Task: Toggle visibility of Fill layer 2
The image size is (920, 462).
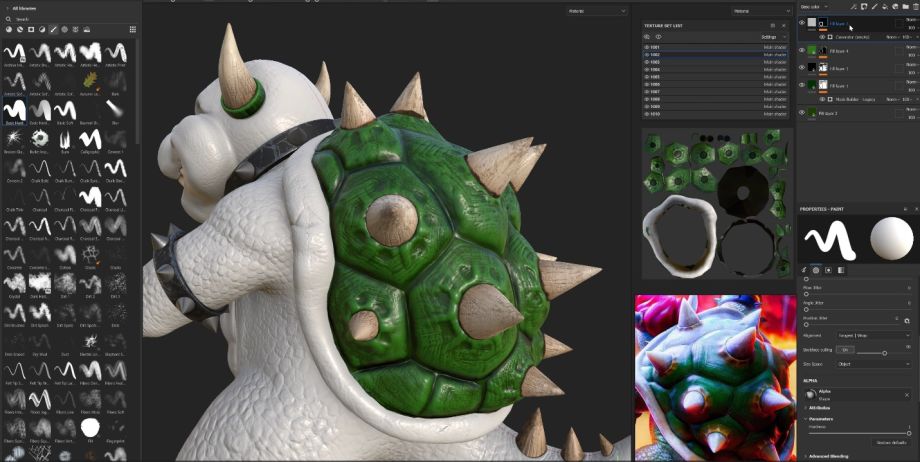Action: [x=802, y=112]
